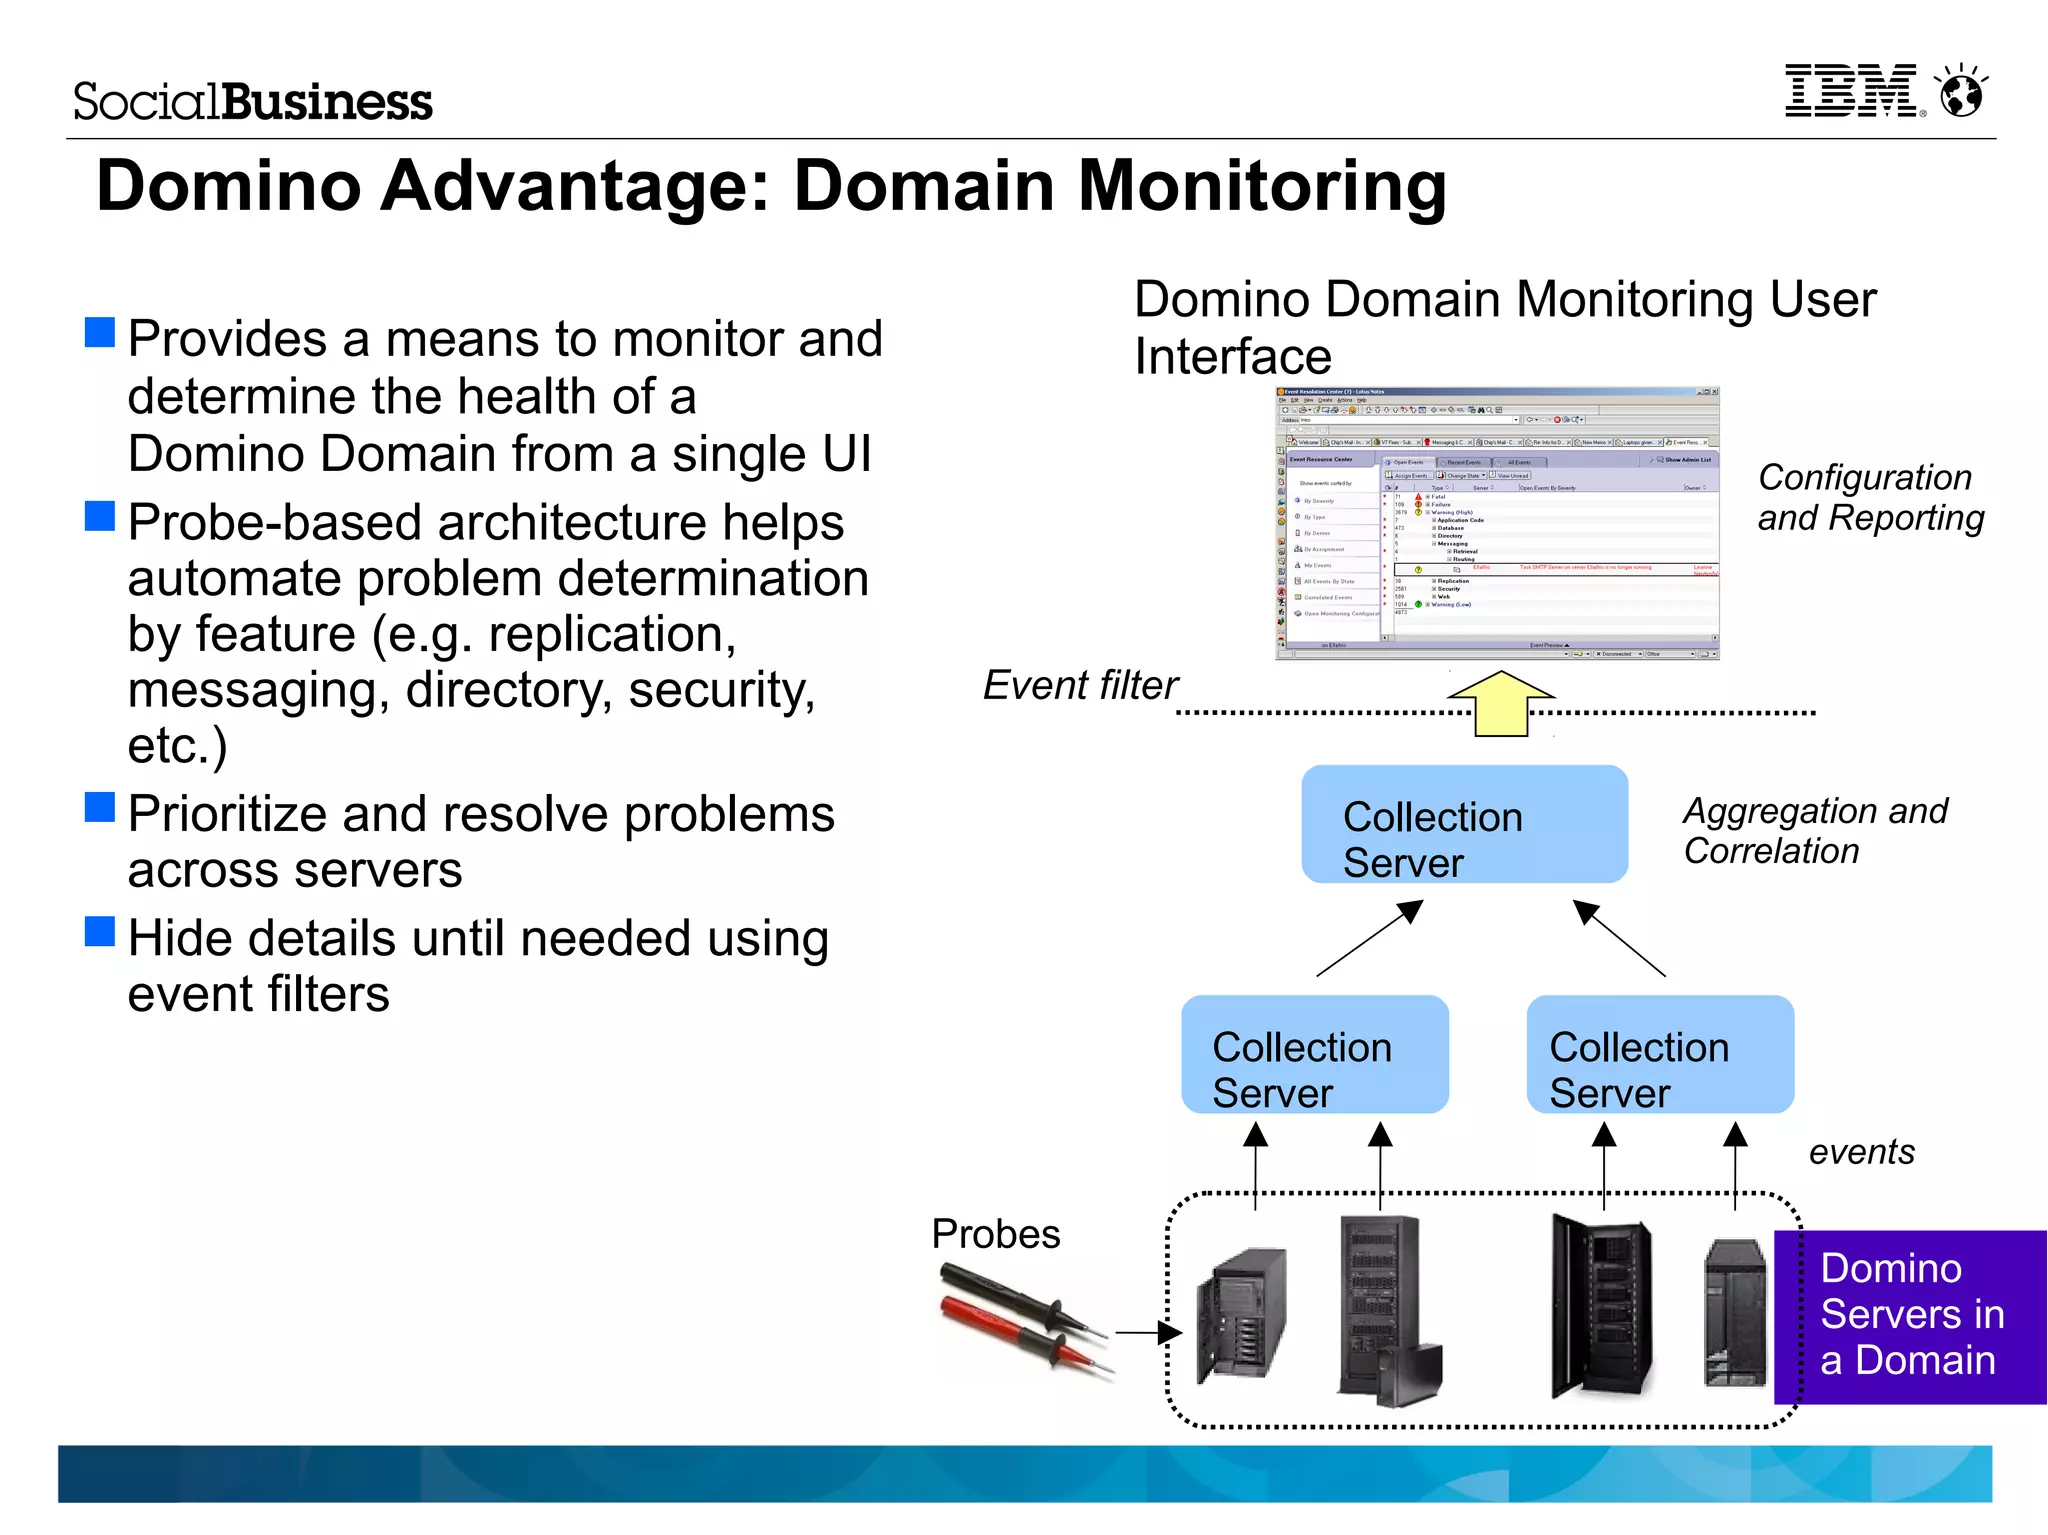The height and width of the screenshot is (1535, 2048).
Task: Click the blue bullet beside Probe-based architecture
Action: (x=100, y=516)
